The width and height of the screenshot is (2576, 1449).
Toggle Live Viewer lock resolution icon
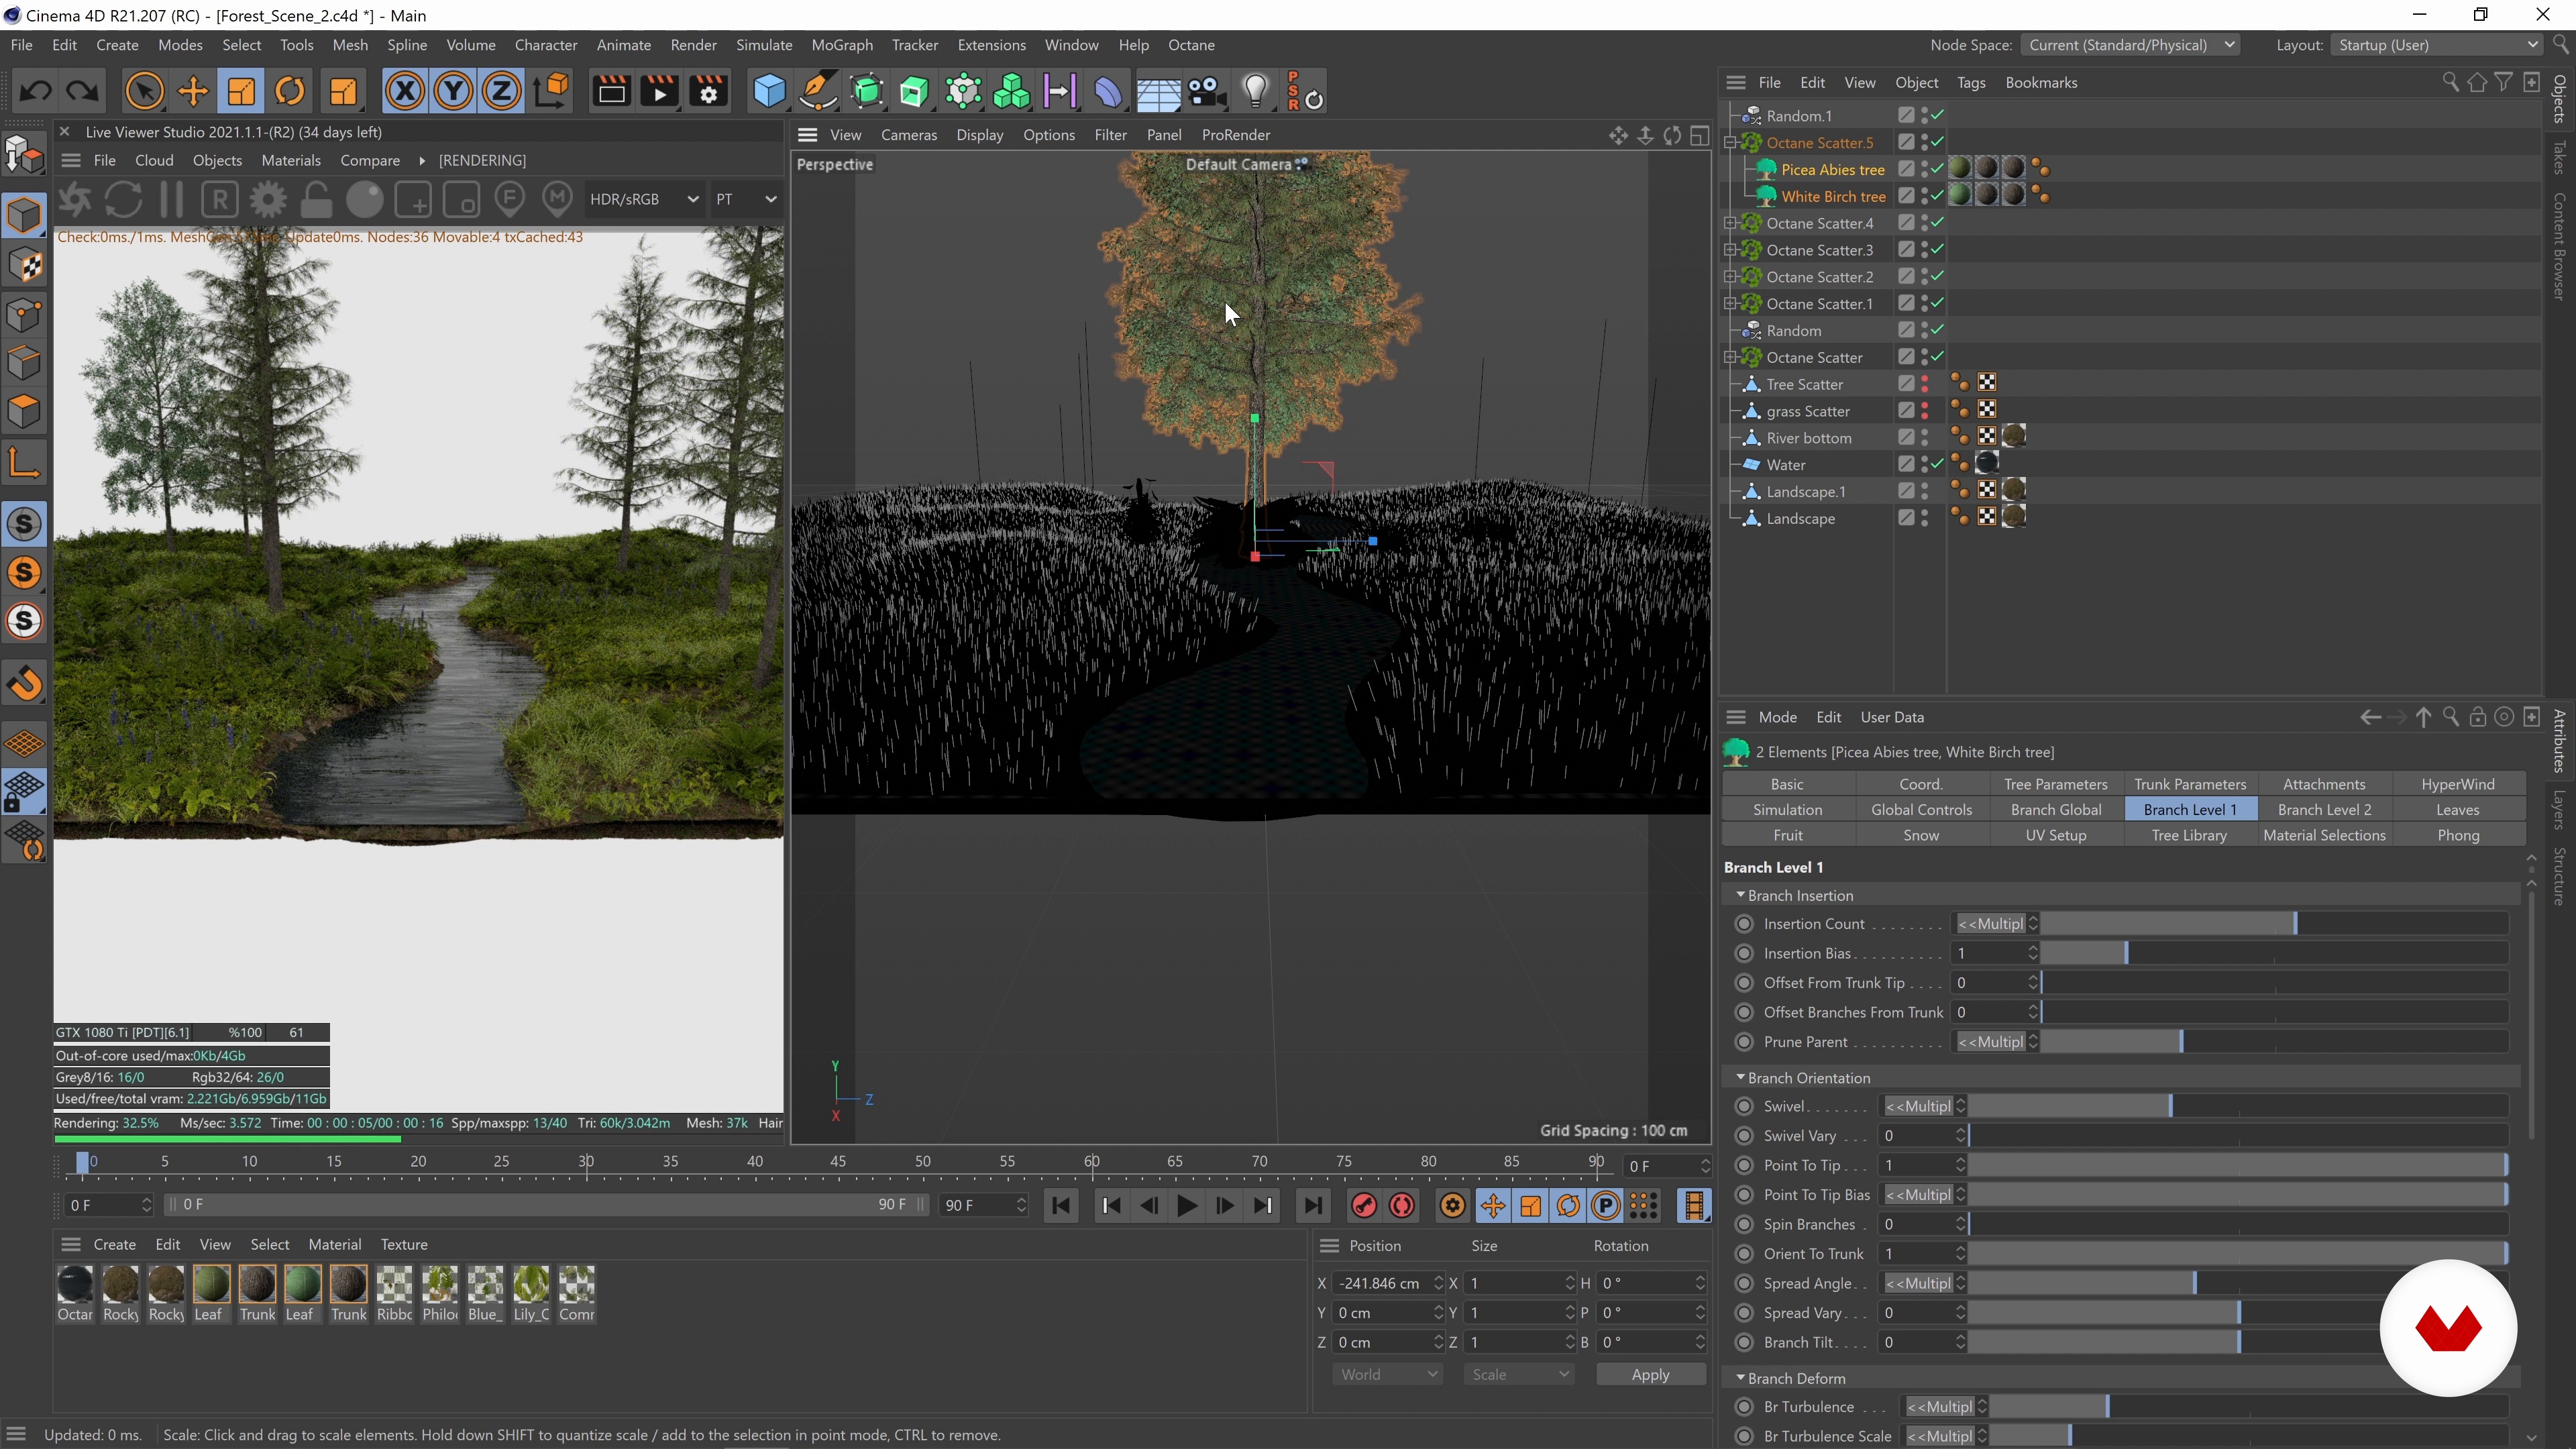tap(316, 199)
